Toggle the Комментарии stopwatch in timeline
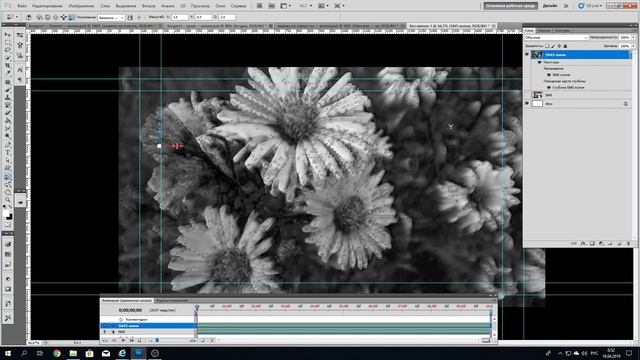The height and width of the screenshot is (360, 640). click(x=121, y=319)
